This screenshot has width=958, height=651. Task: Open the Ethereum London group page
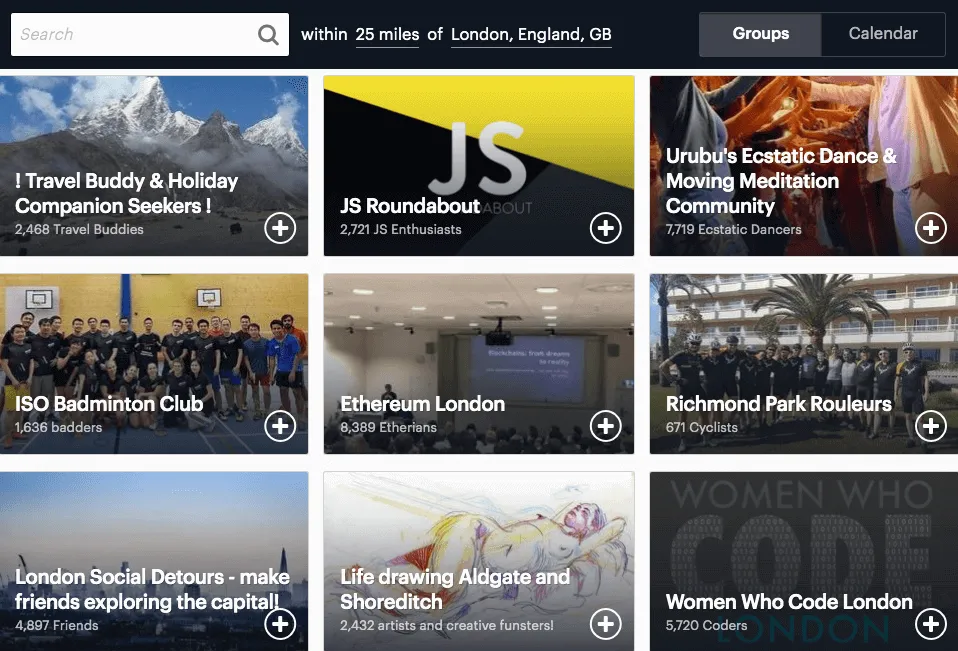(x=422, y=404)
